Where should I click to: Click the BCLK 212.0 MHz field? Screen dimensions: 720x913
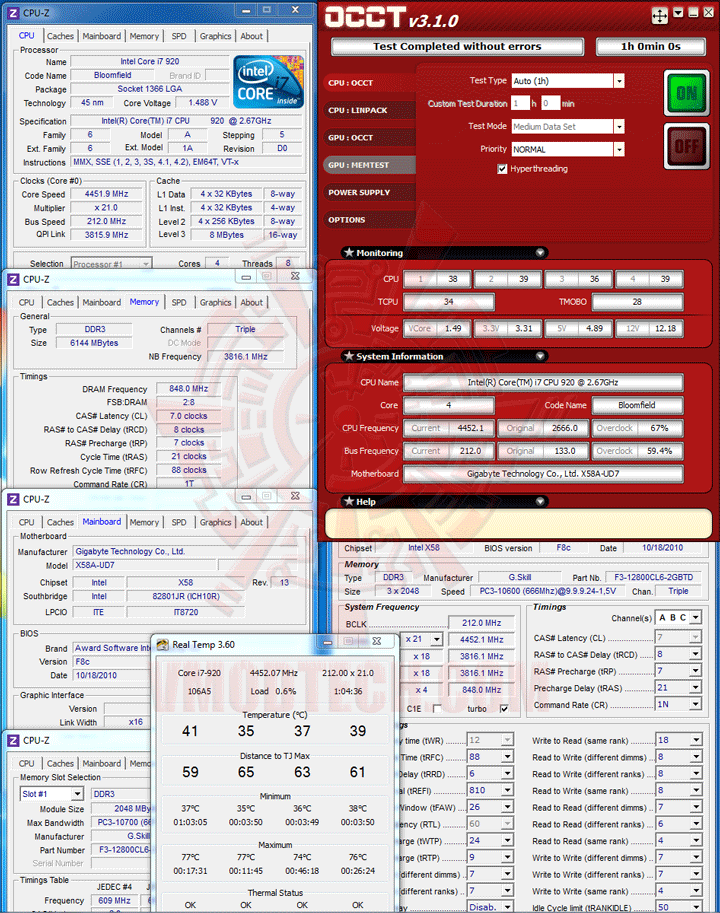(x=481, y=623)
